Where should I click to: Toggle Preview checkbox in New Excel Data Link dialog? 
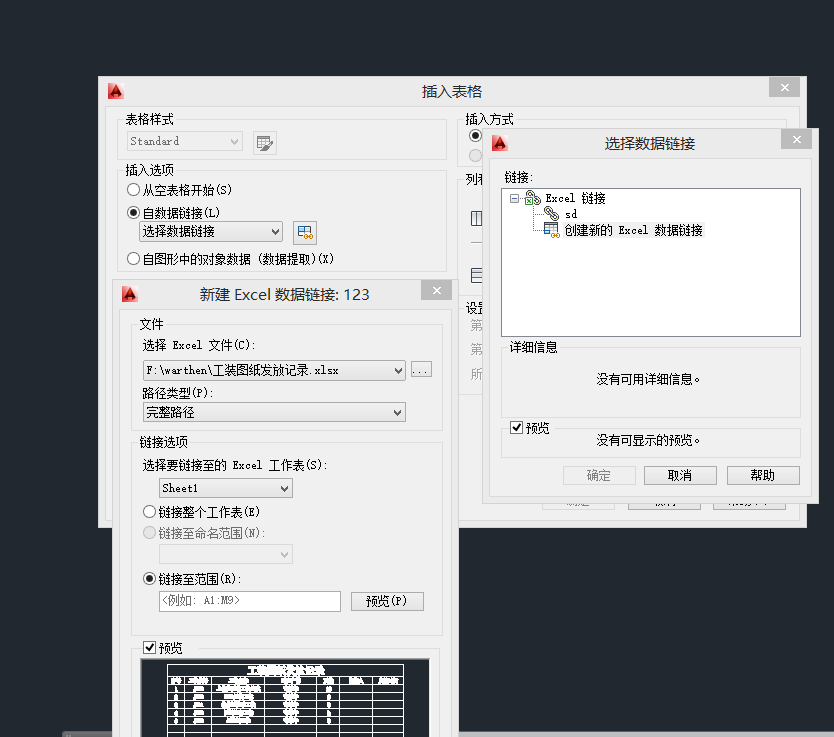coord(149,647)
